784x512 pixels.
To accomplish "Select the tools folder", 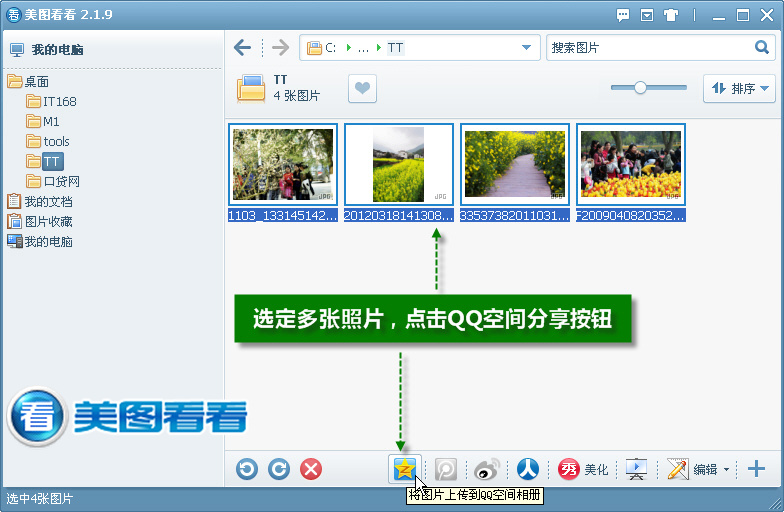I will pos(48,142).
